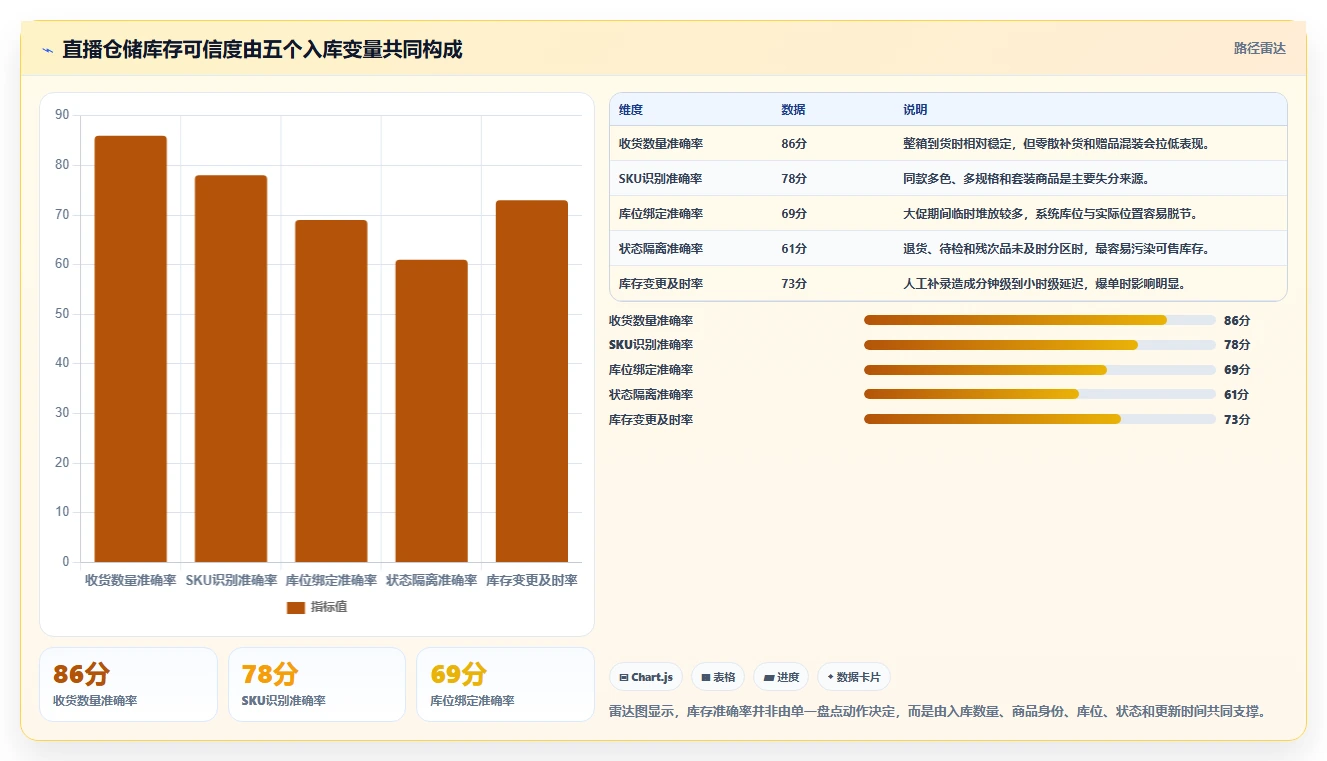Viewport: 1327px width, 761px height.
Task: Click the 收货数量准确率 bar in chart
Action: (x=131, y=348)
